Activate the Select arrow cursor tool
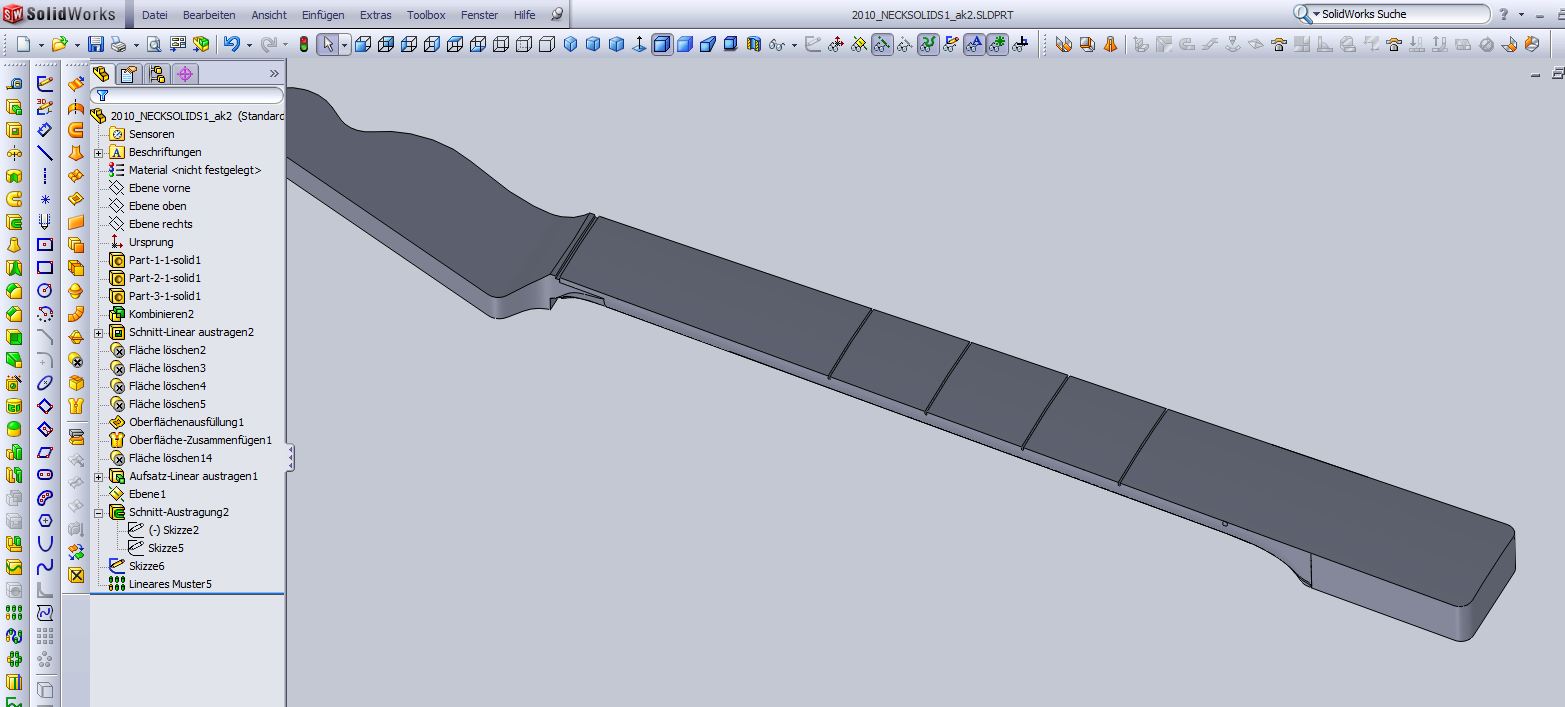This screenshot has width=1565, height=707. pyautogui.click(x=328, y=44)
